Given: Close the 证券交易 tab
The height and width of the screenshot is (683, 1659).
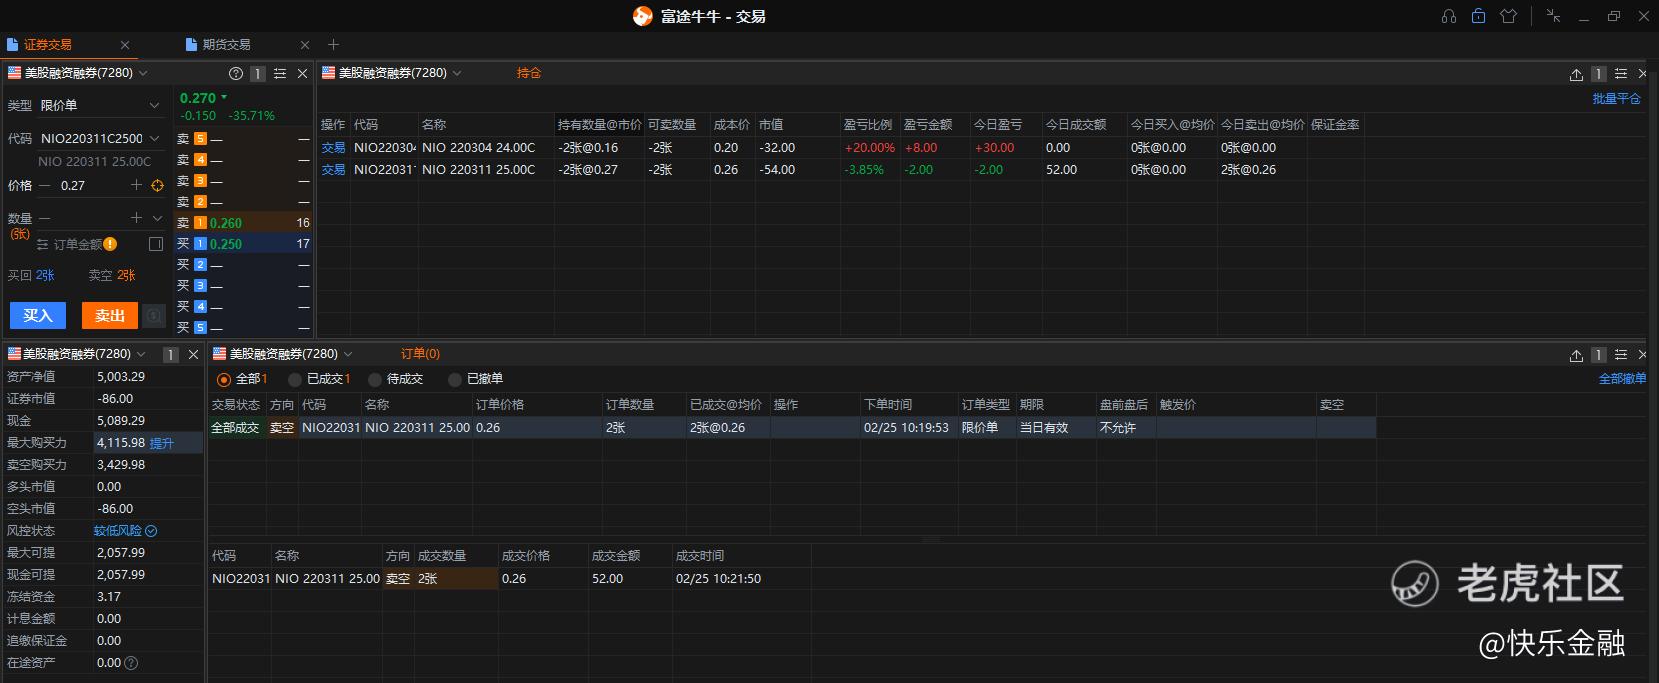Looking at the screenshot, I should 125,45.
